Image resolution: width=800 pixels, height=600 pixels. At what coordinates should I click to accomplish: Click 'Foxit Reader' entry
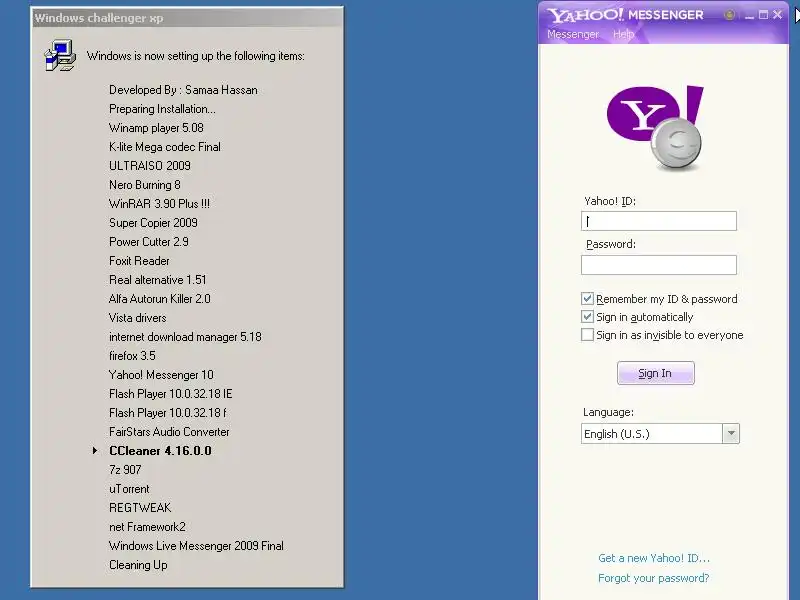(x=139, y=261)
